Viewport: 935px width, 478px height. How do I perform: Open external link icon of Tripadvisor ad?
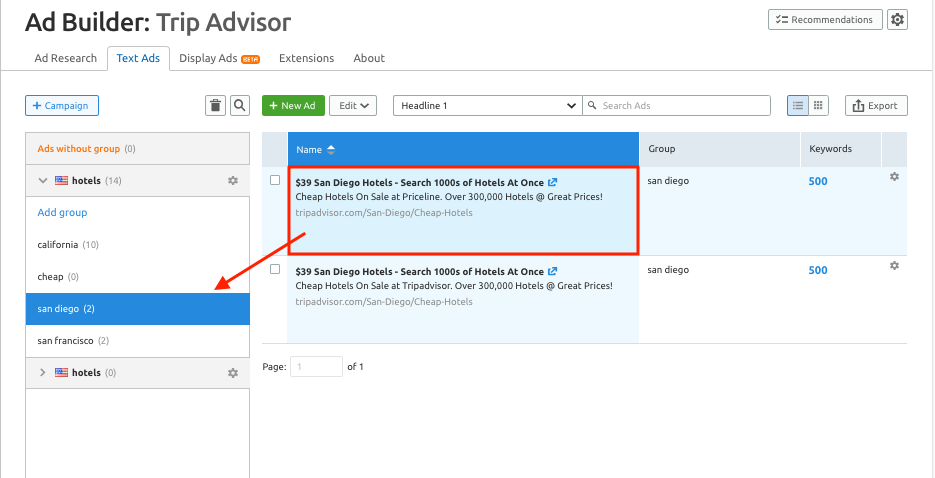(x=553, y=271)
